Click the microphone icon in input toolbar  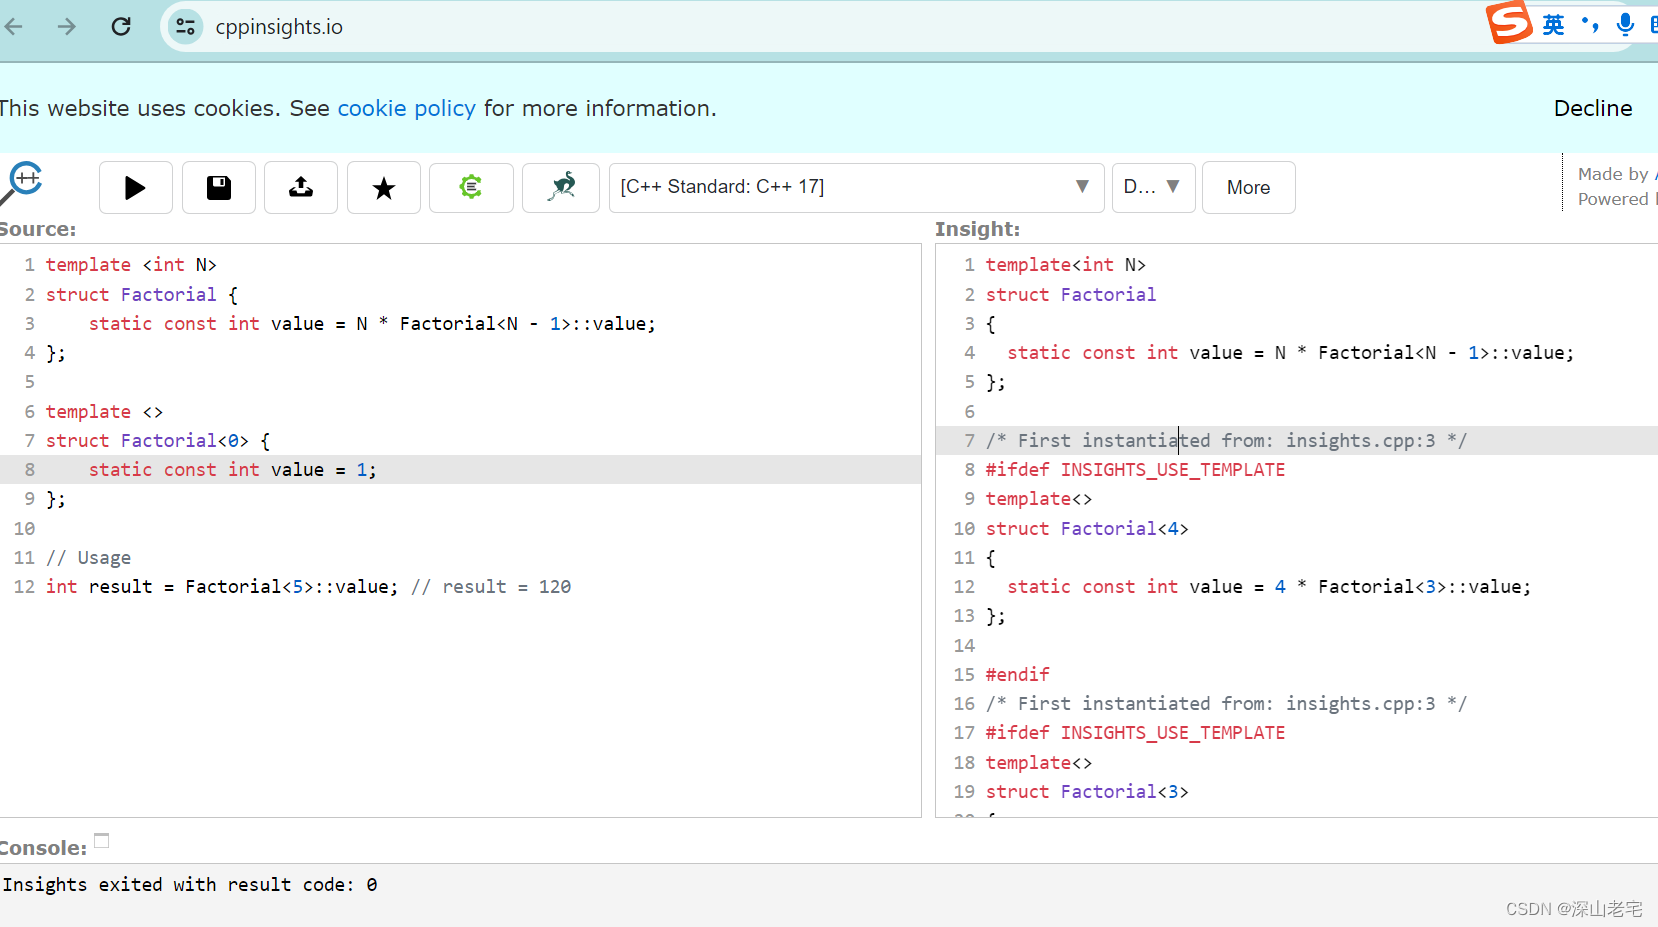pos(1626,25)
